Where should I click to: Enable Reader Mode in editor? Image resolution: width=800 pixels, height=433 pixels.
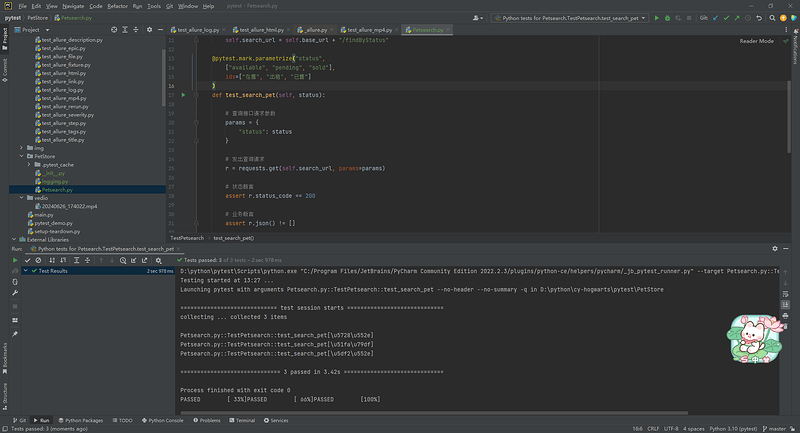coord(756,41)
